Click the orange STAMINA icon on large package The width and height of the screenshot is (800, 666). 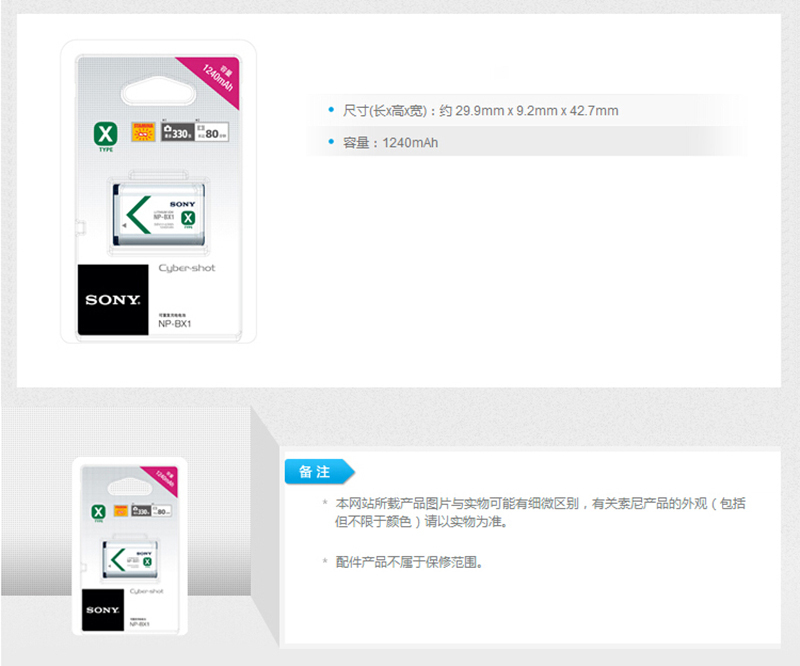tap(143, 132)
